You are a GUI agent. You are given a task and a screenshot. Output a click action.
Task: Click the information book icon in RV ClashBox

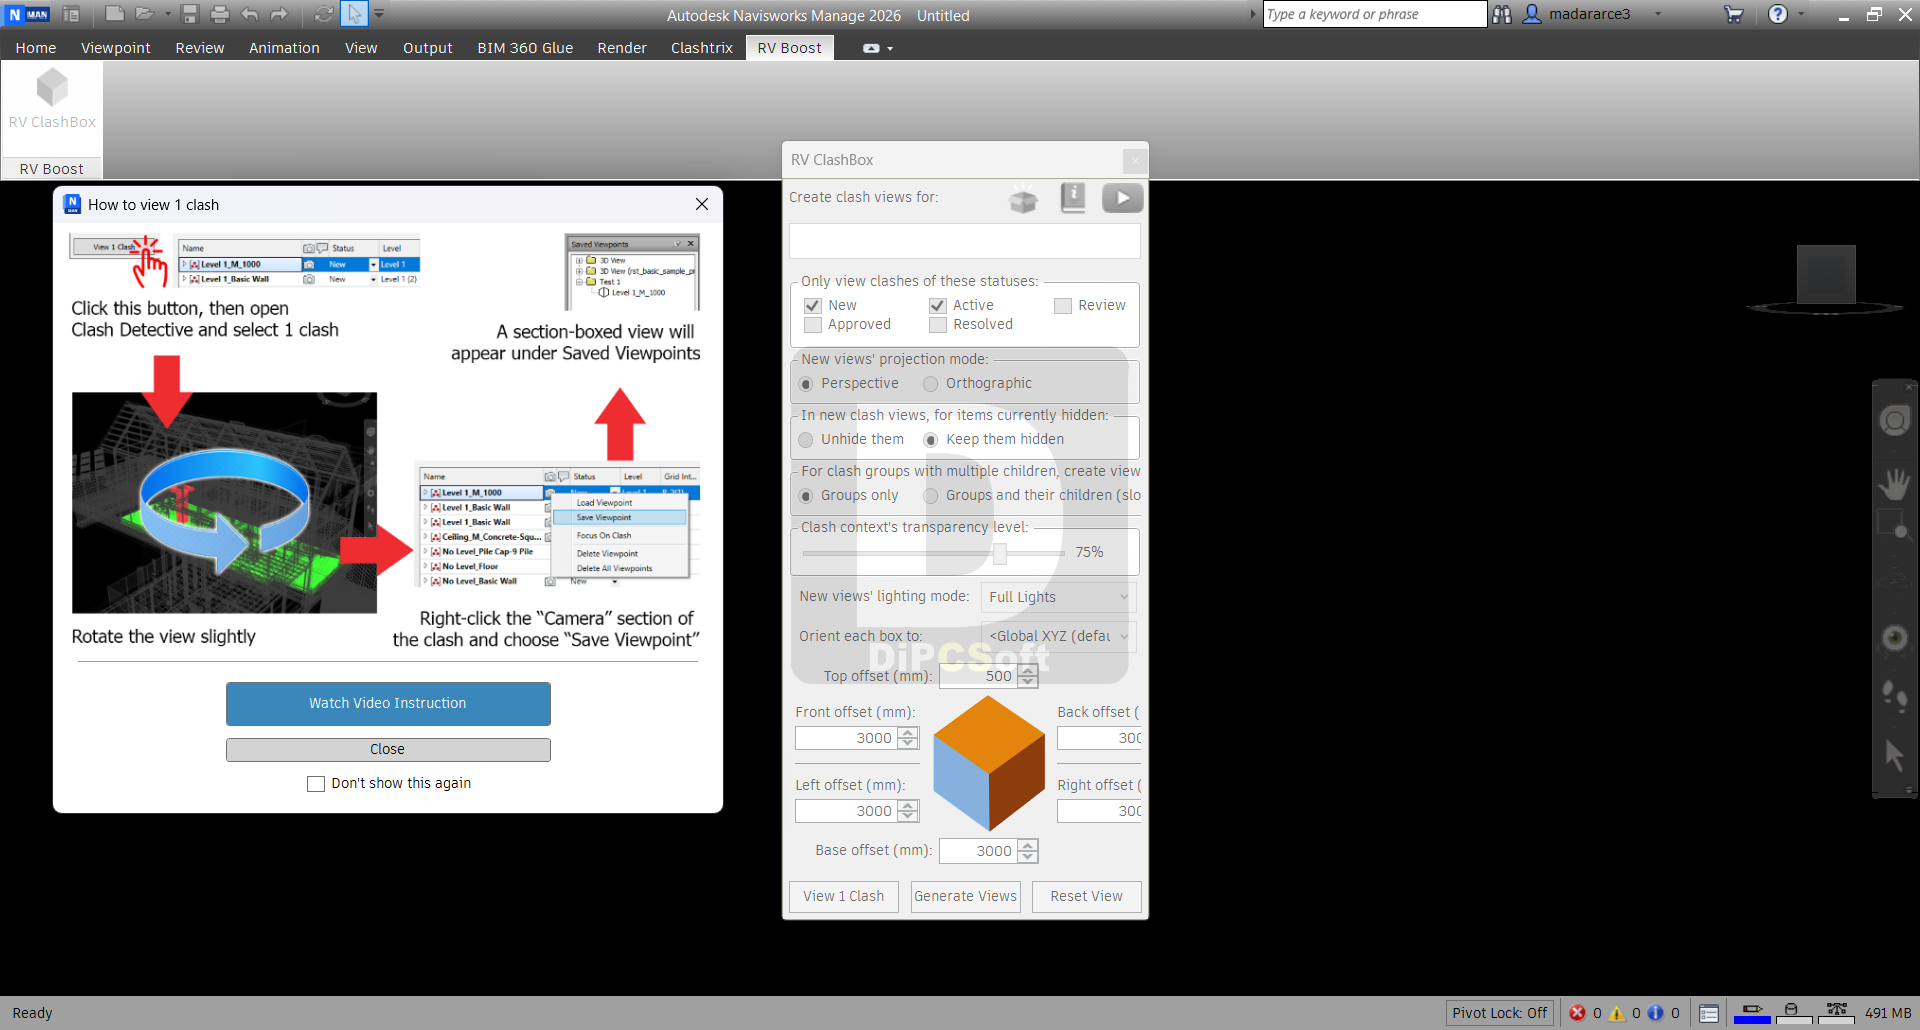(x=1073, y=198)
